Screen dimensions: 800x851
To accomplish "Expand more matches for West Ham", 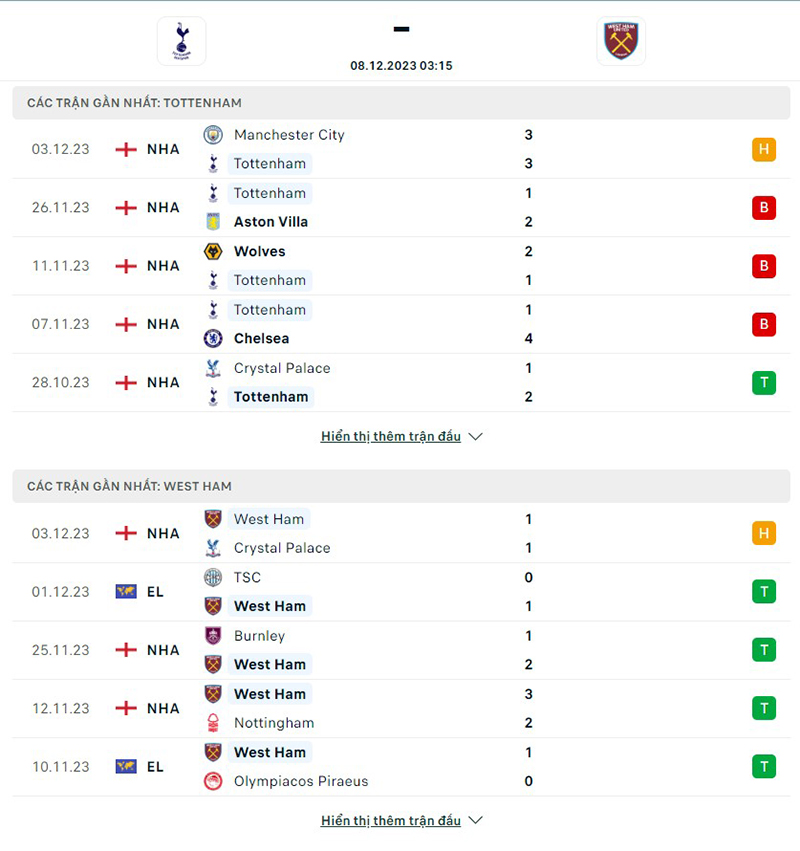I will click(x=395, y=820).
